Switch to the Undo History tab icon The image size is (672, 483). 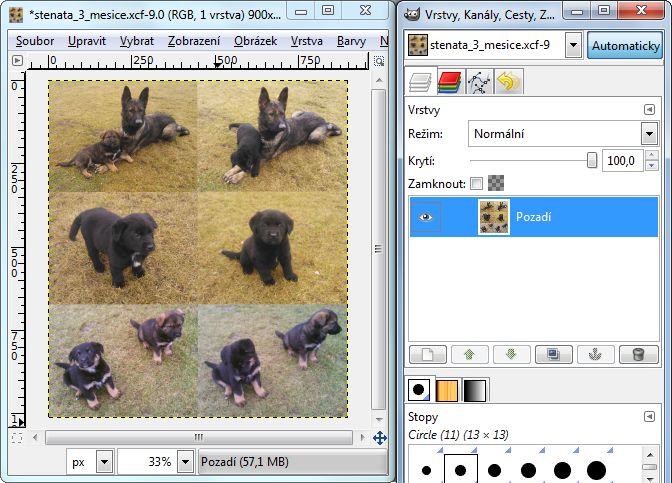coord(509,82)
